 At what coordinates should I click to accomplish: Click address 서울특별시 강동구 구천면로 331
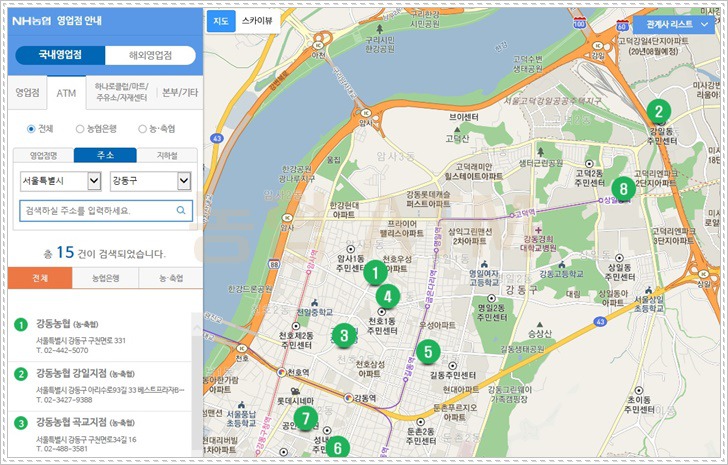(81, 341)
